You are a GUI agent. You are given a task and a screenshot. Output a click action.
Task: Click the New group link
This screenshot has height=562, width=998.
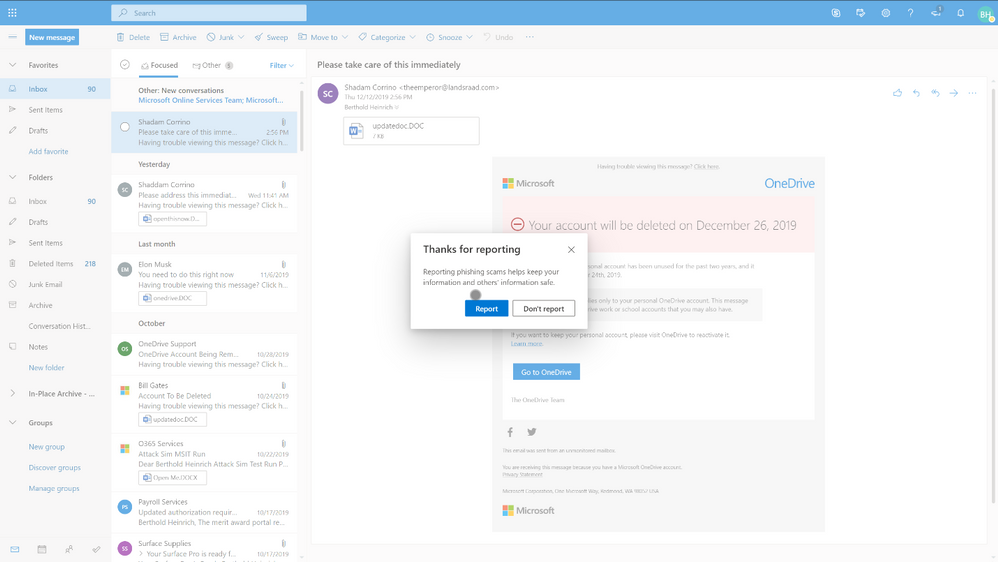46,447
